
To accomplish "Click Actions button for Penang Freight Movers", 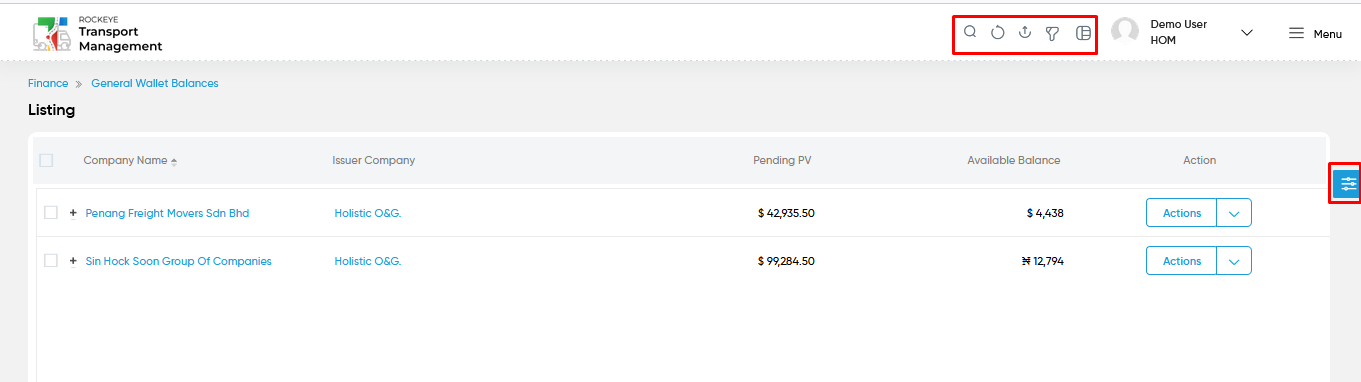I will pyautogui.click(x=1181, y=213).
